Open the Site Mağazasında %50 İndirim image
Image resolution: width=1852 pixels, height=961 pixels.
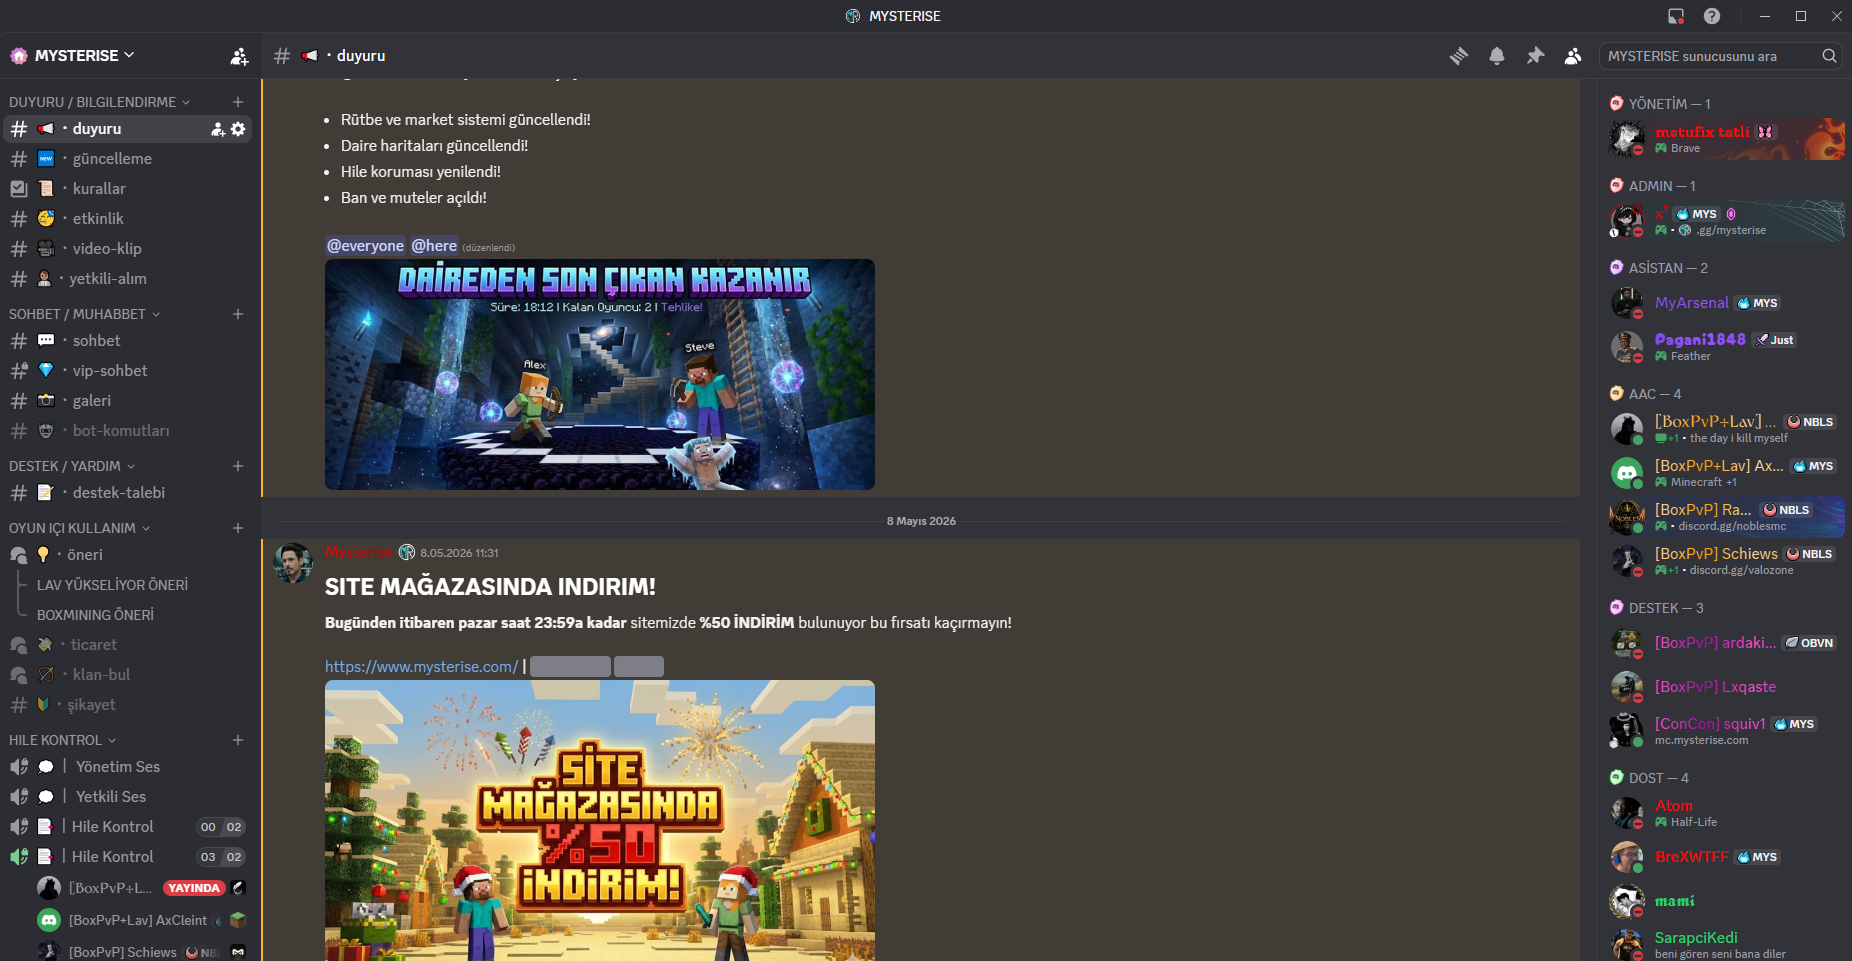[x=600, y=821]
